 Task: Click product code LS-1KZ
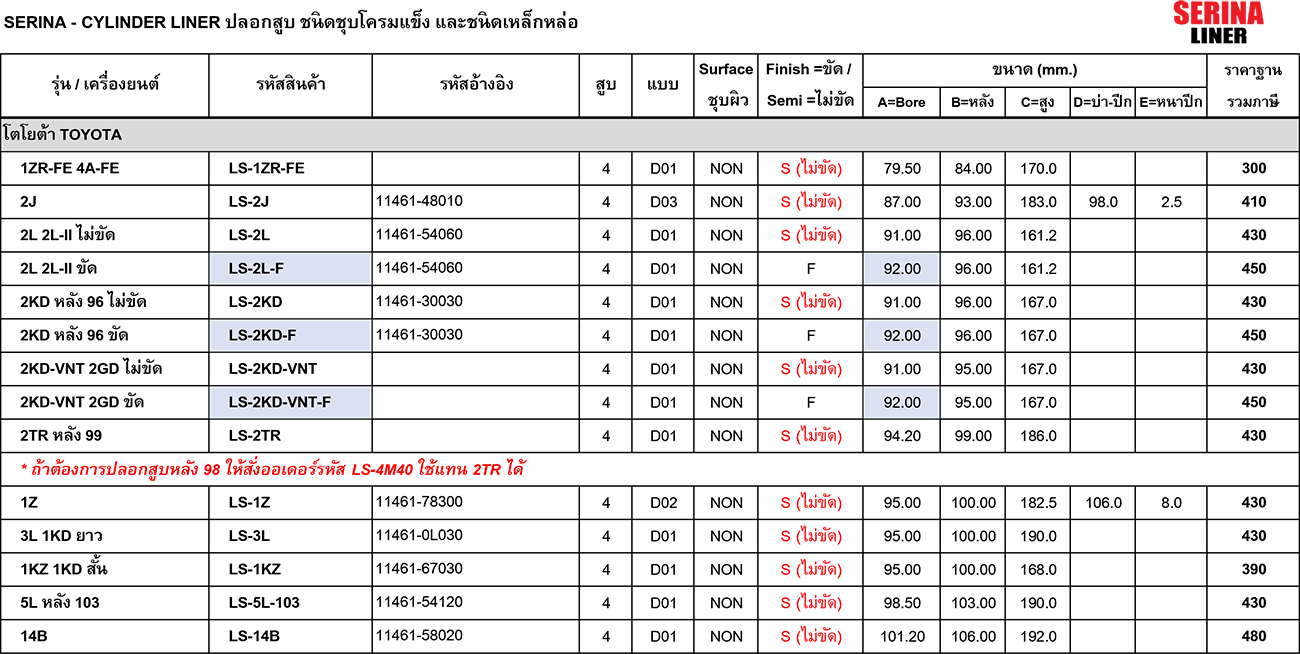(254, 570)
